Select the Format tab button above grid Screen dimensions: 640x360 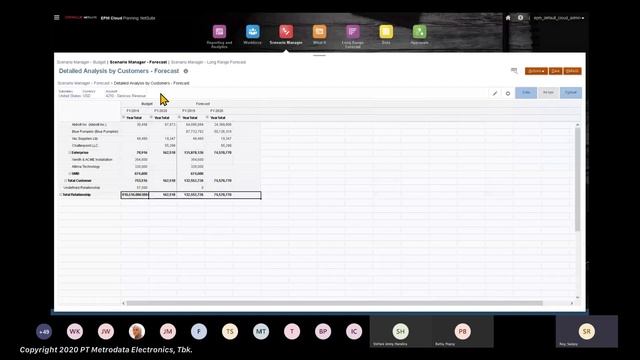pos(571,93)
